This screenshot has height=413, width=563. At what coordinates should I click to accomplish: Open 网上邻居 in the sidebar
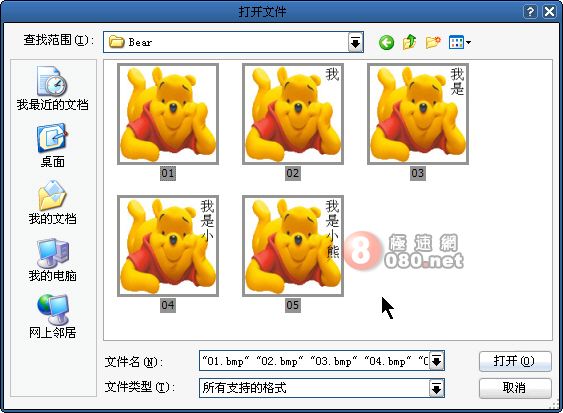52,317
